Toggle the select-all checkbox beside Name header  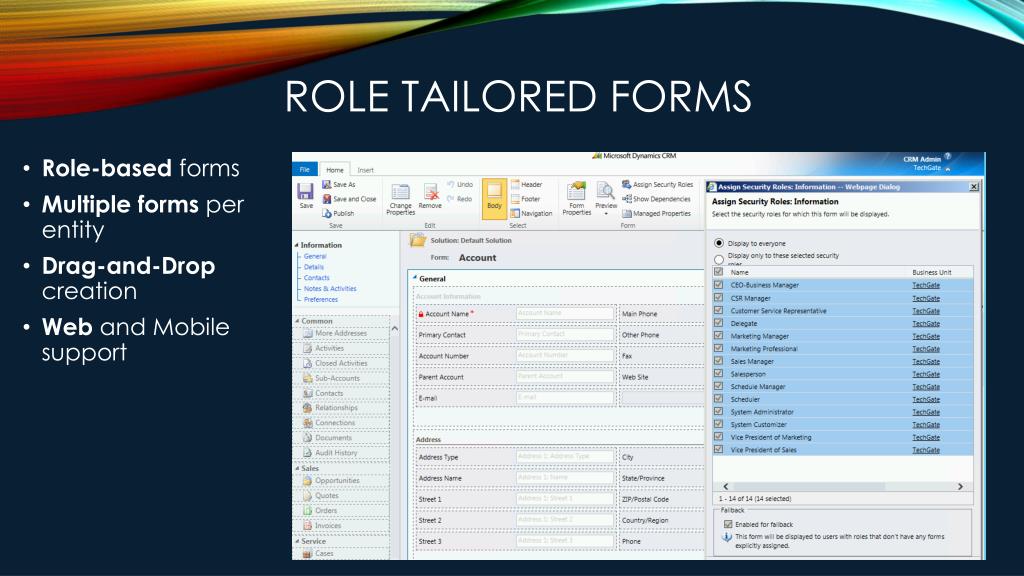point(718,272)
